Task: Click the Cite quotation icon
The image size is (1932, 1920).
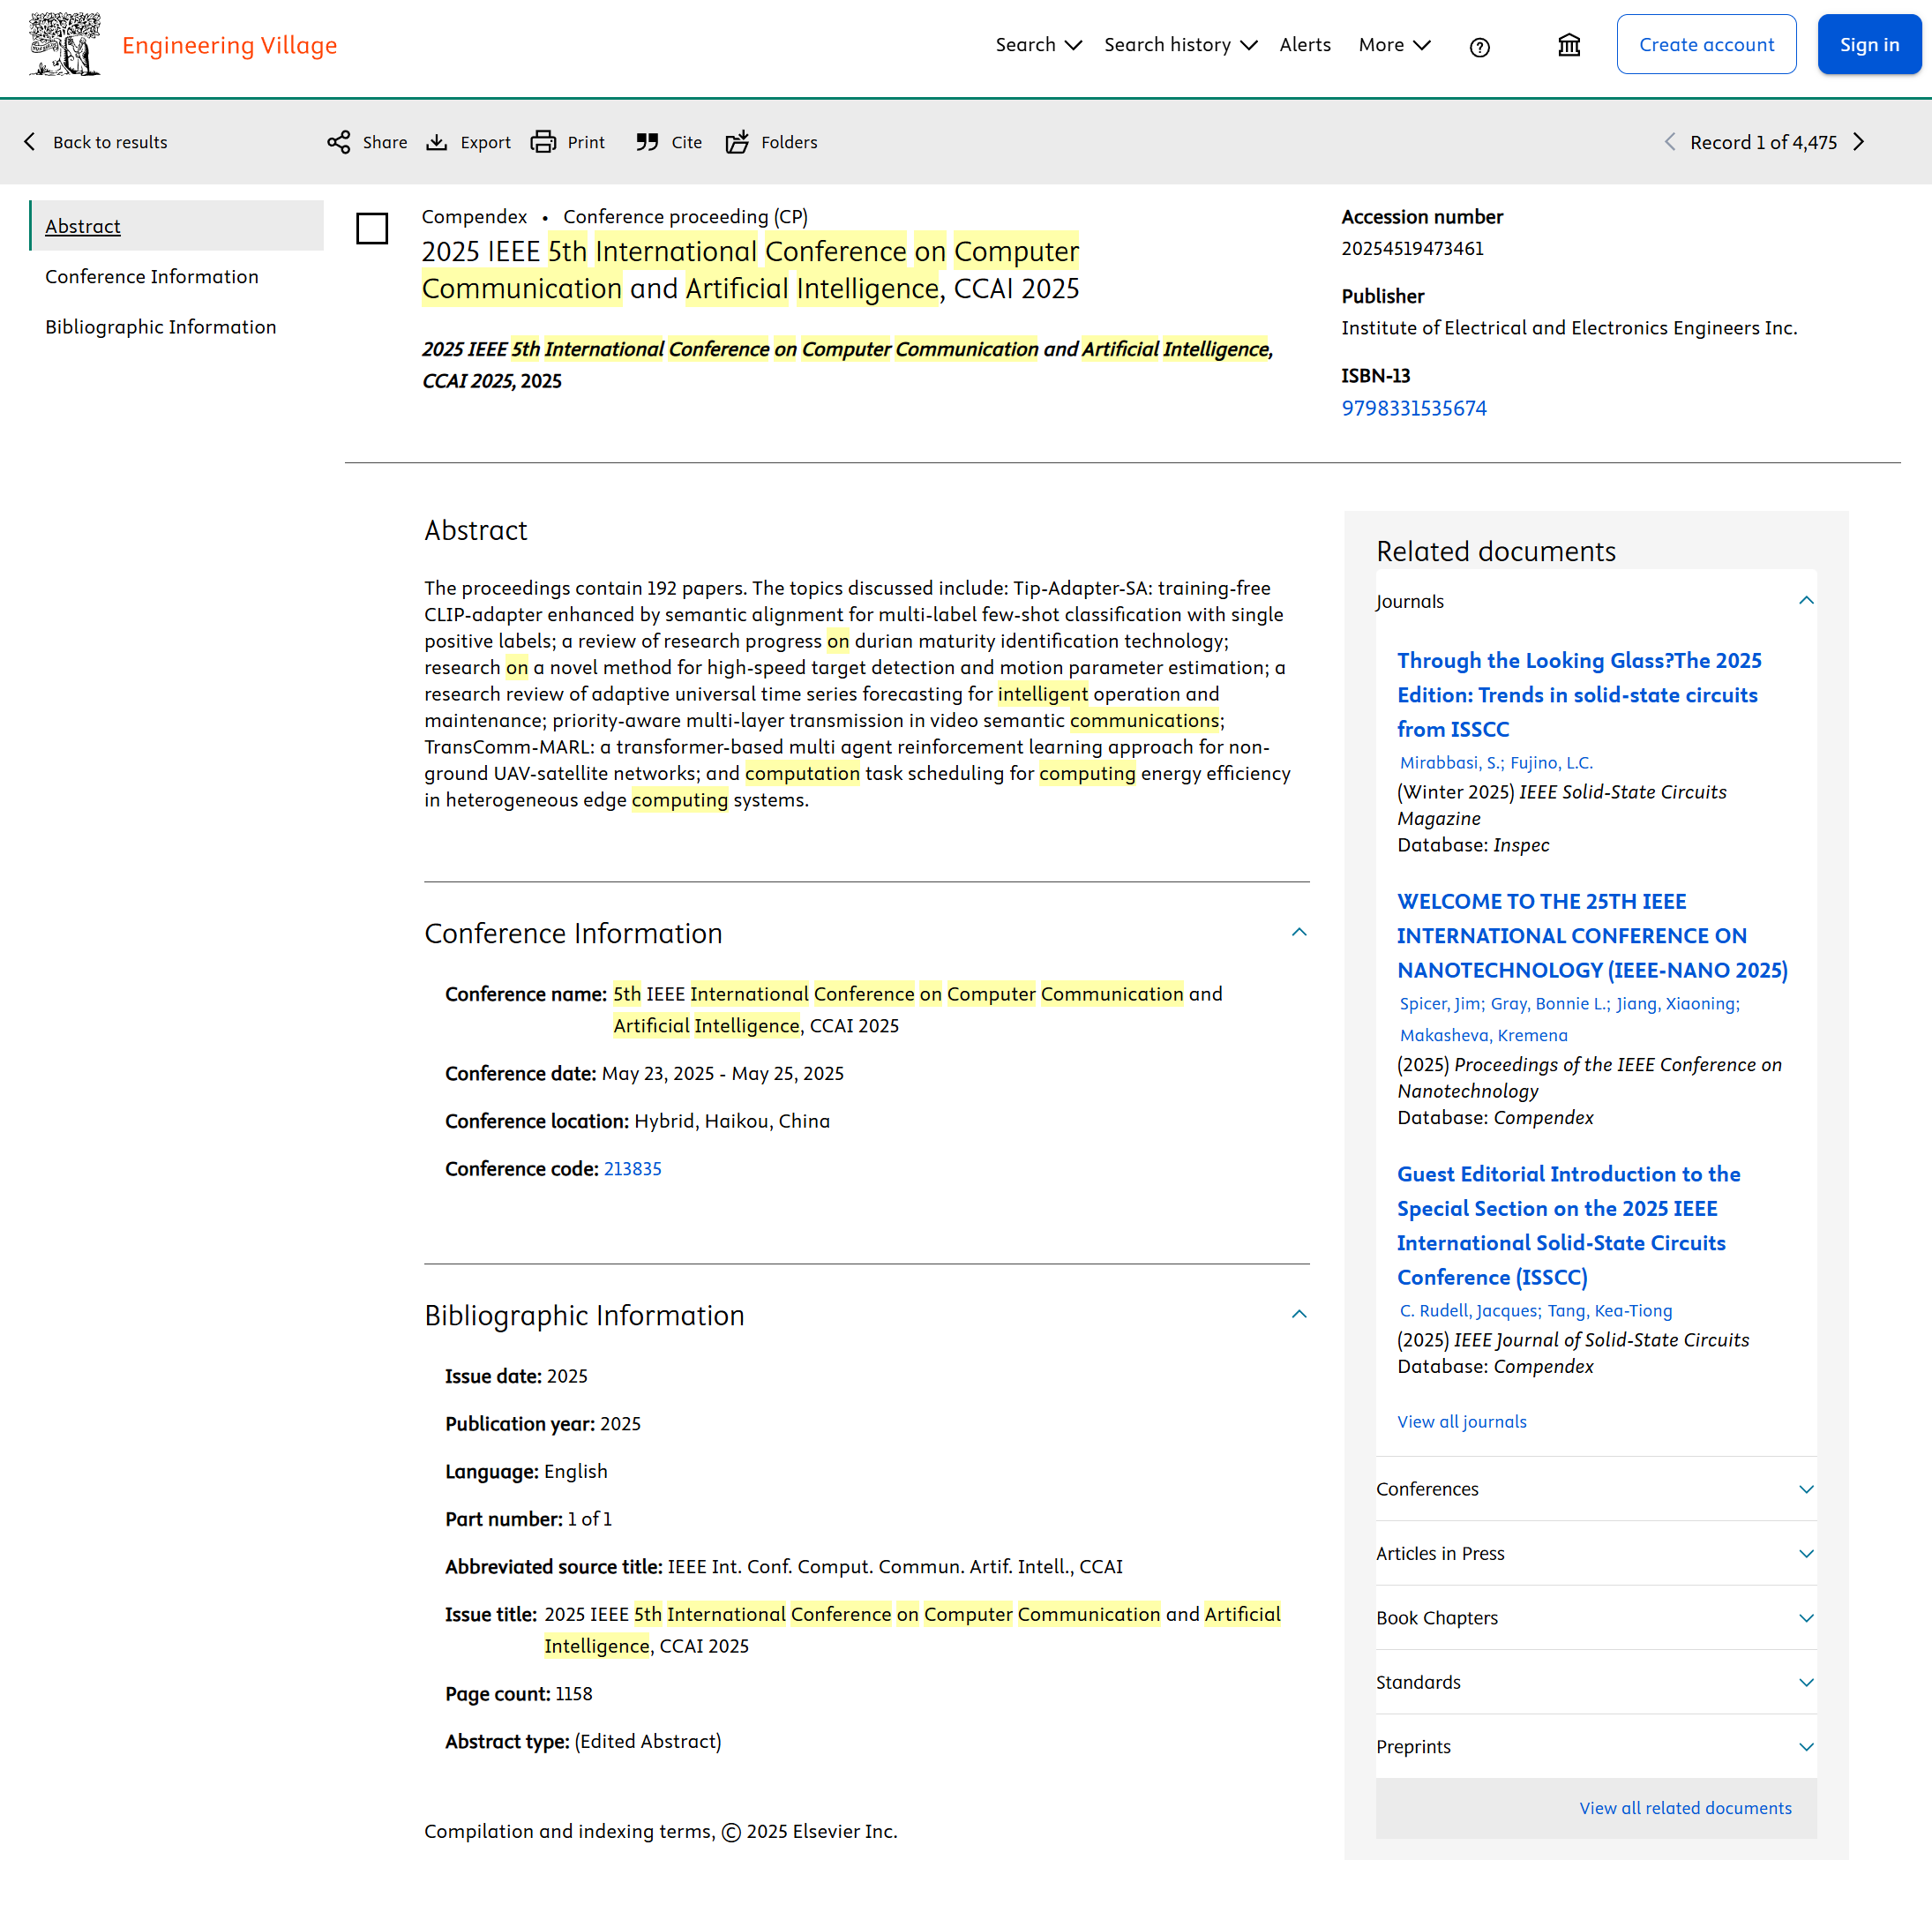Action: click(x=647, y=142)
